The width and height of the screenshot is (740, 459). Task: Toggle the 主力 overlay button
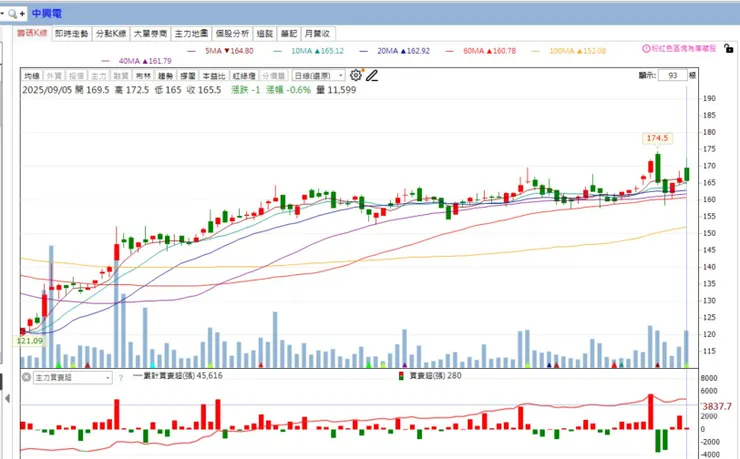point(99,75)
